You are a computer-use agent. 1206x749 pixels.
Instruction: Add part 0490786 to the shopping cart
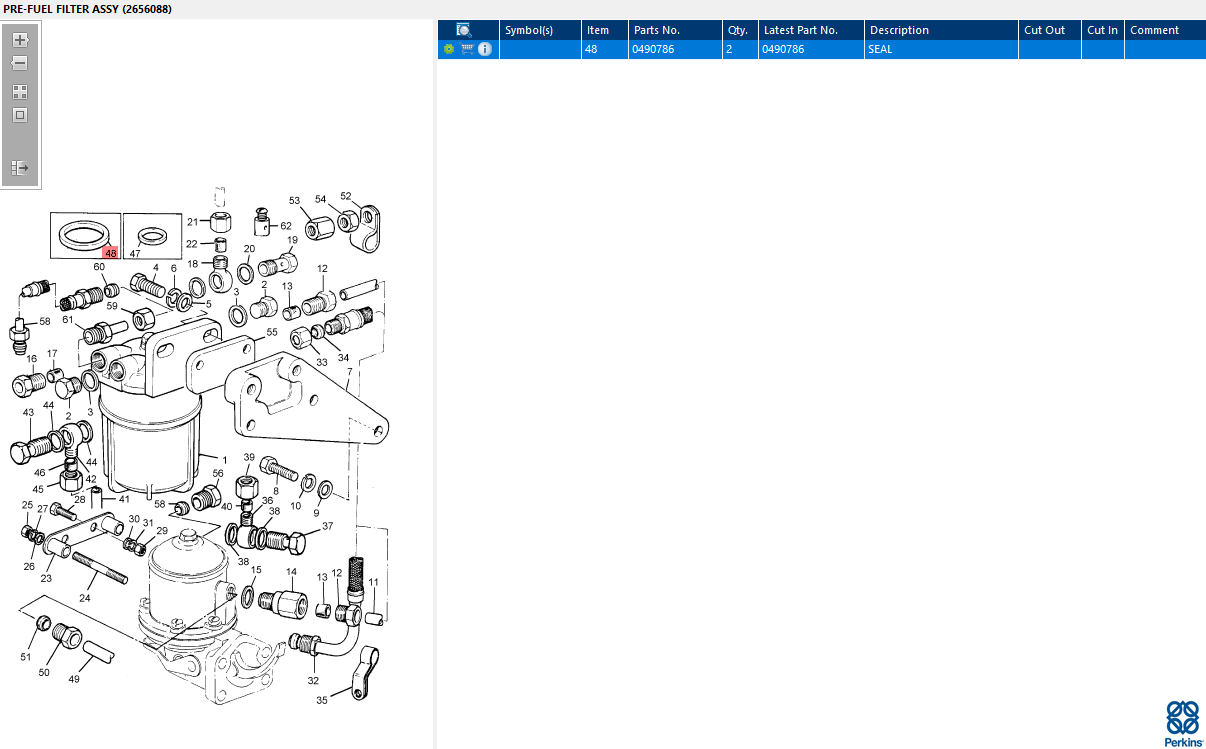tap(467, 49)
